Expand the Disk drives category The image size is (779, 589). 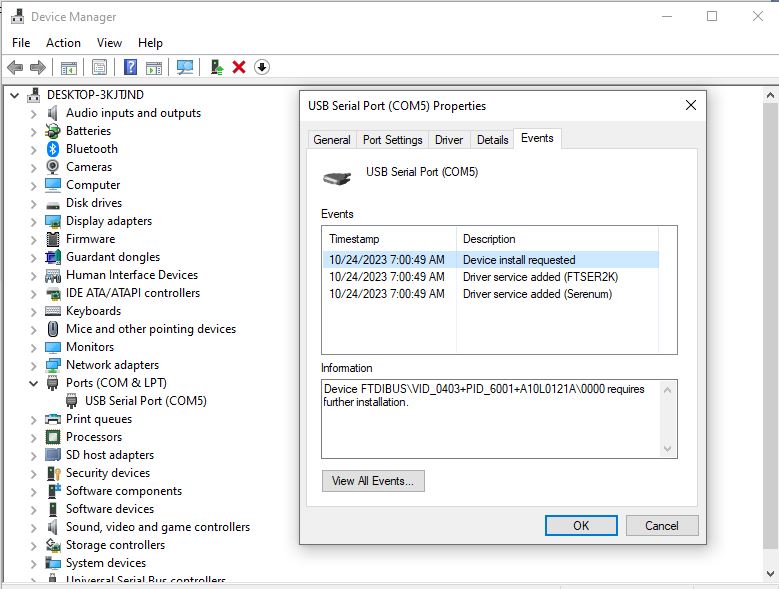[x=33, y=204]
